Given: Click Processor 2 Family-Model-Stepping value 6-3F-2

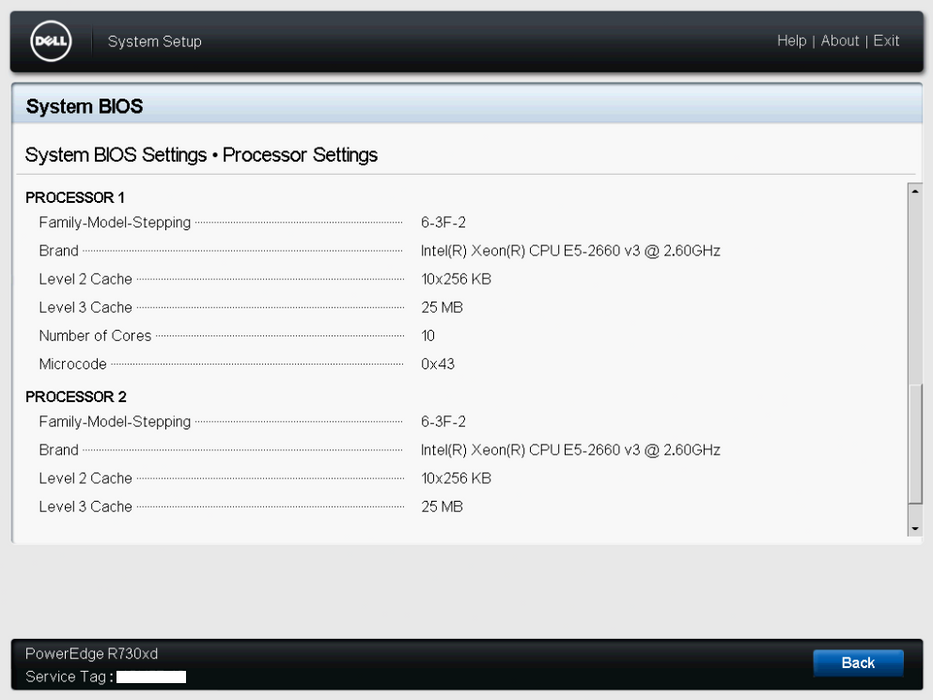Looking at the screenshot, I should [x=443, y=422].
